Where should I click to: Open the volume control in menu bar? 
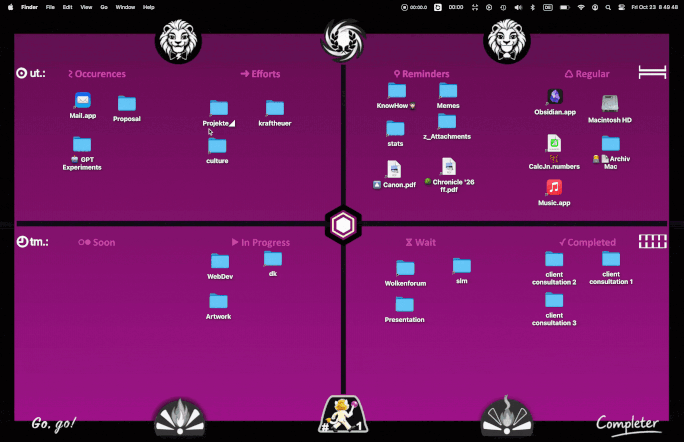[x=518, y=7]
